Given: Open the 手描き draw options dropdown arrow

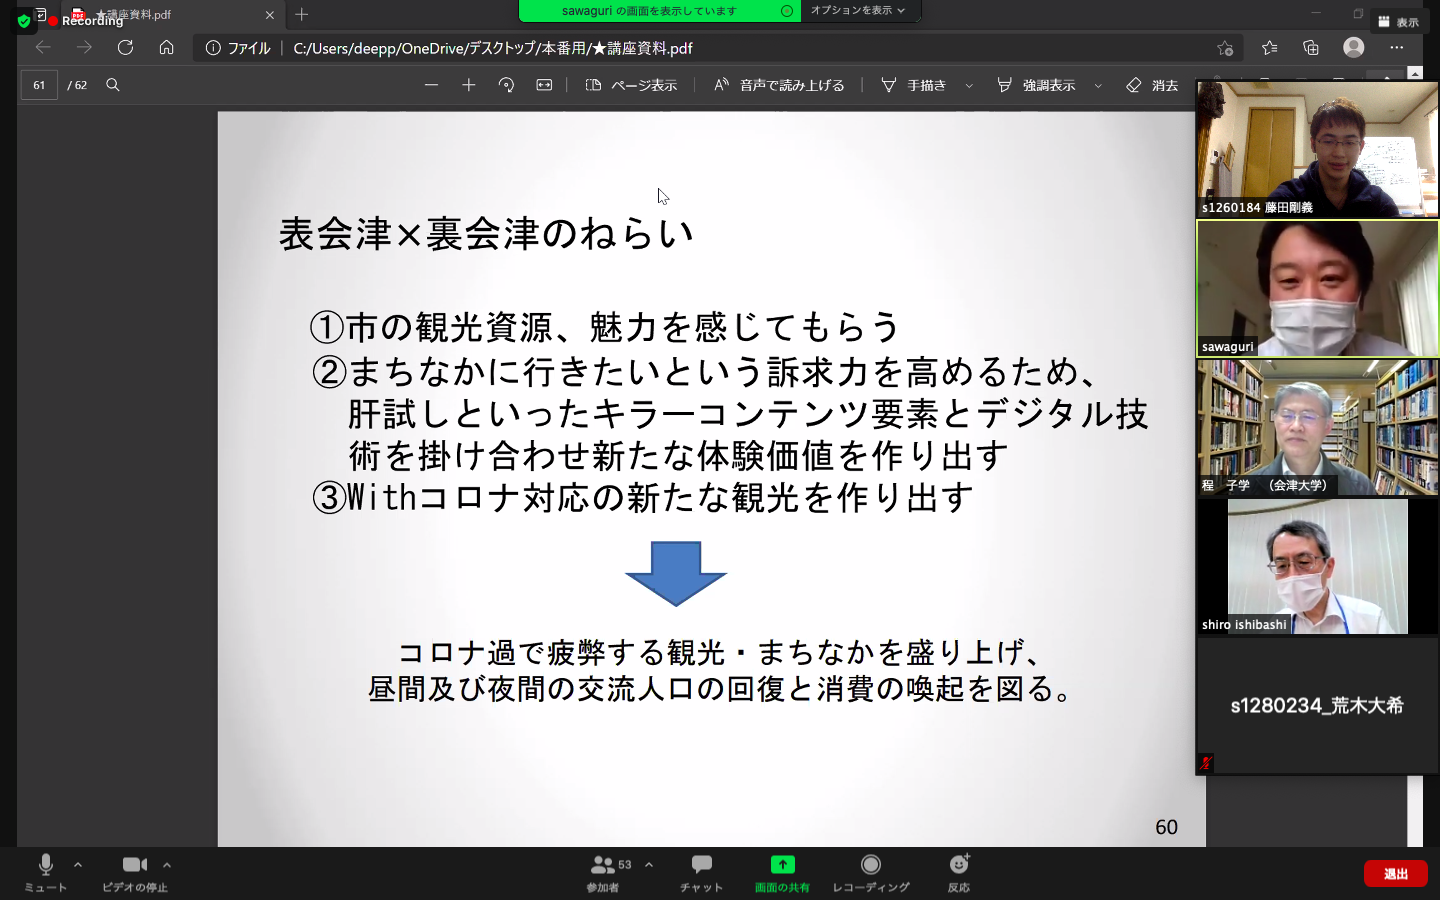Looking at the screenshot, I should (969, 86).
